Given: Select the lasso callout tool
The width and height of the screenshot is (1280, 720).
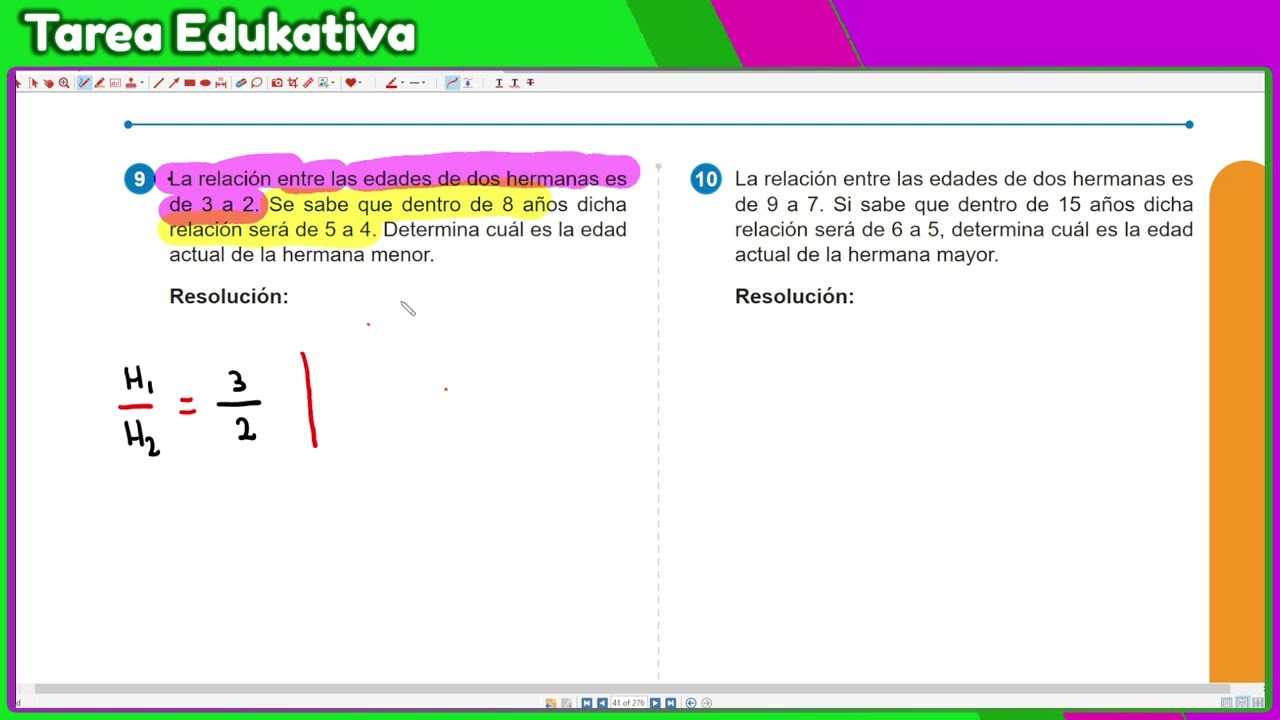Looking at the screenshot, I should click(x=256, y=83).
